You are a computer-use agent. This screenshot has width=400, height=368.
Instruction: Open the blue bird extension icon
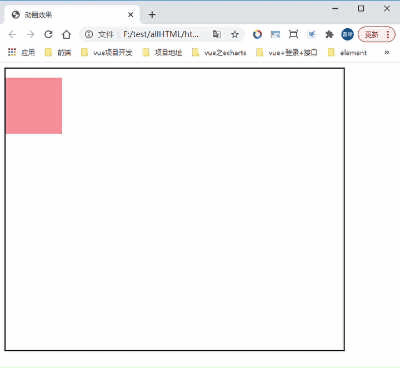(x=312, y=34)
